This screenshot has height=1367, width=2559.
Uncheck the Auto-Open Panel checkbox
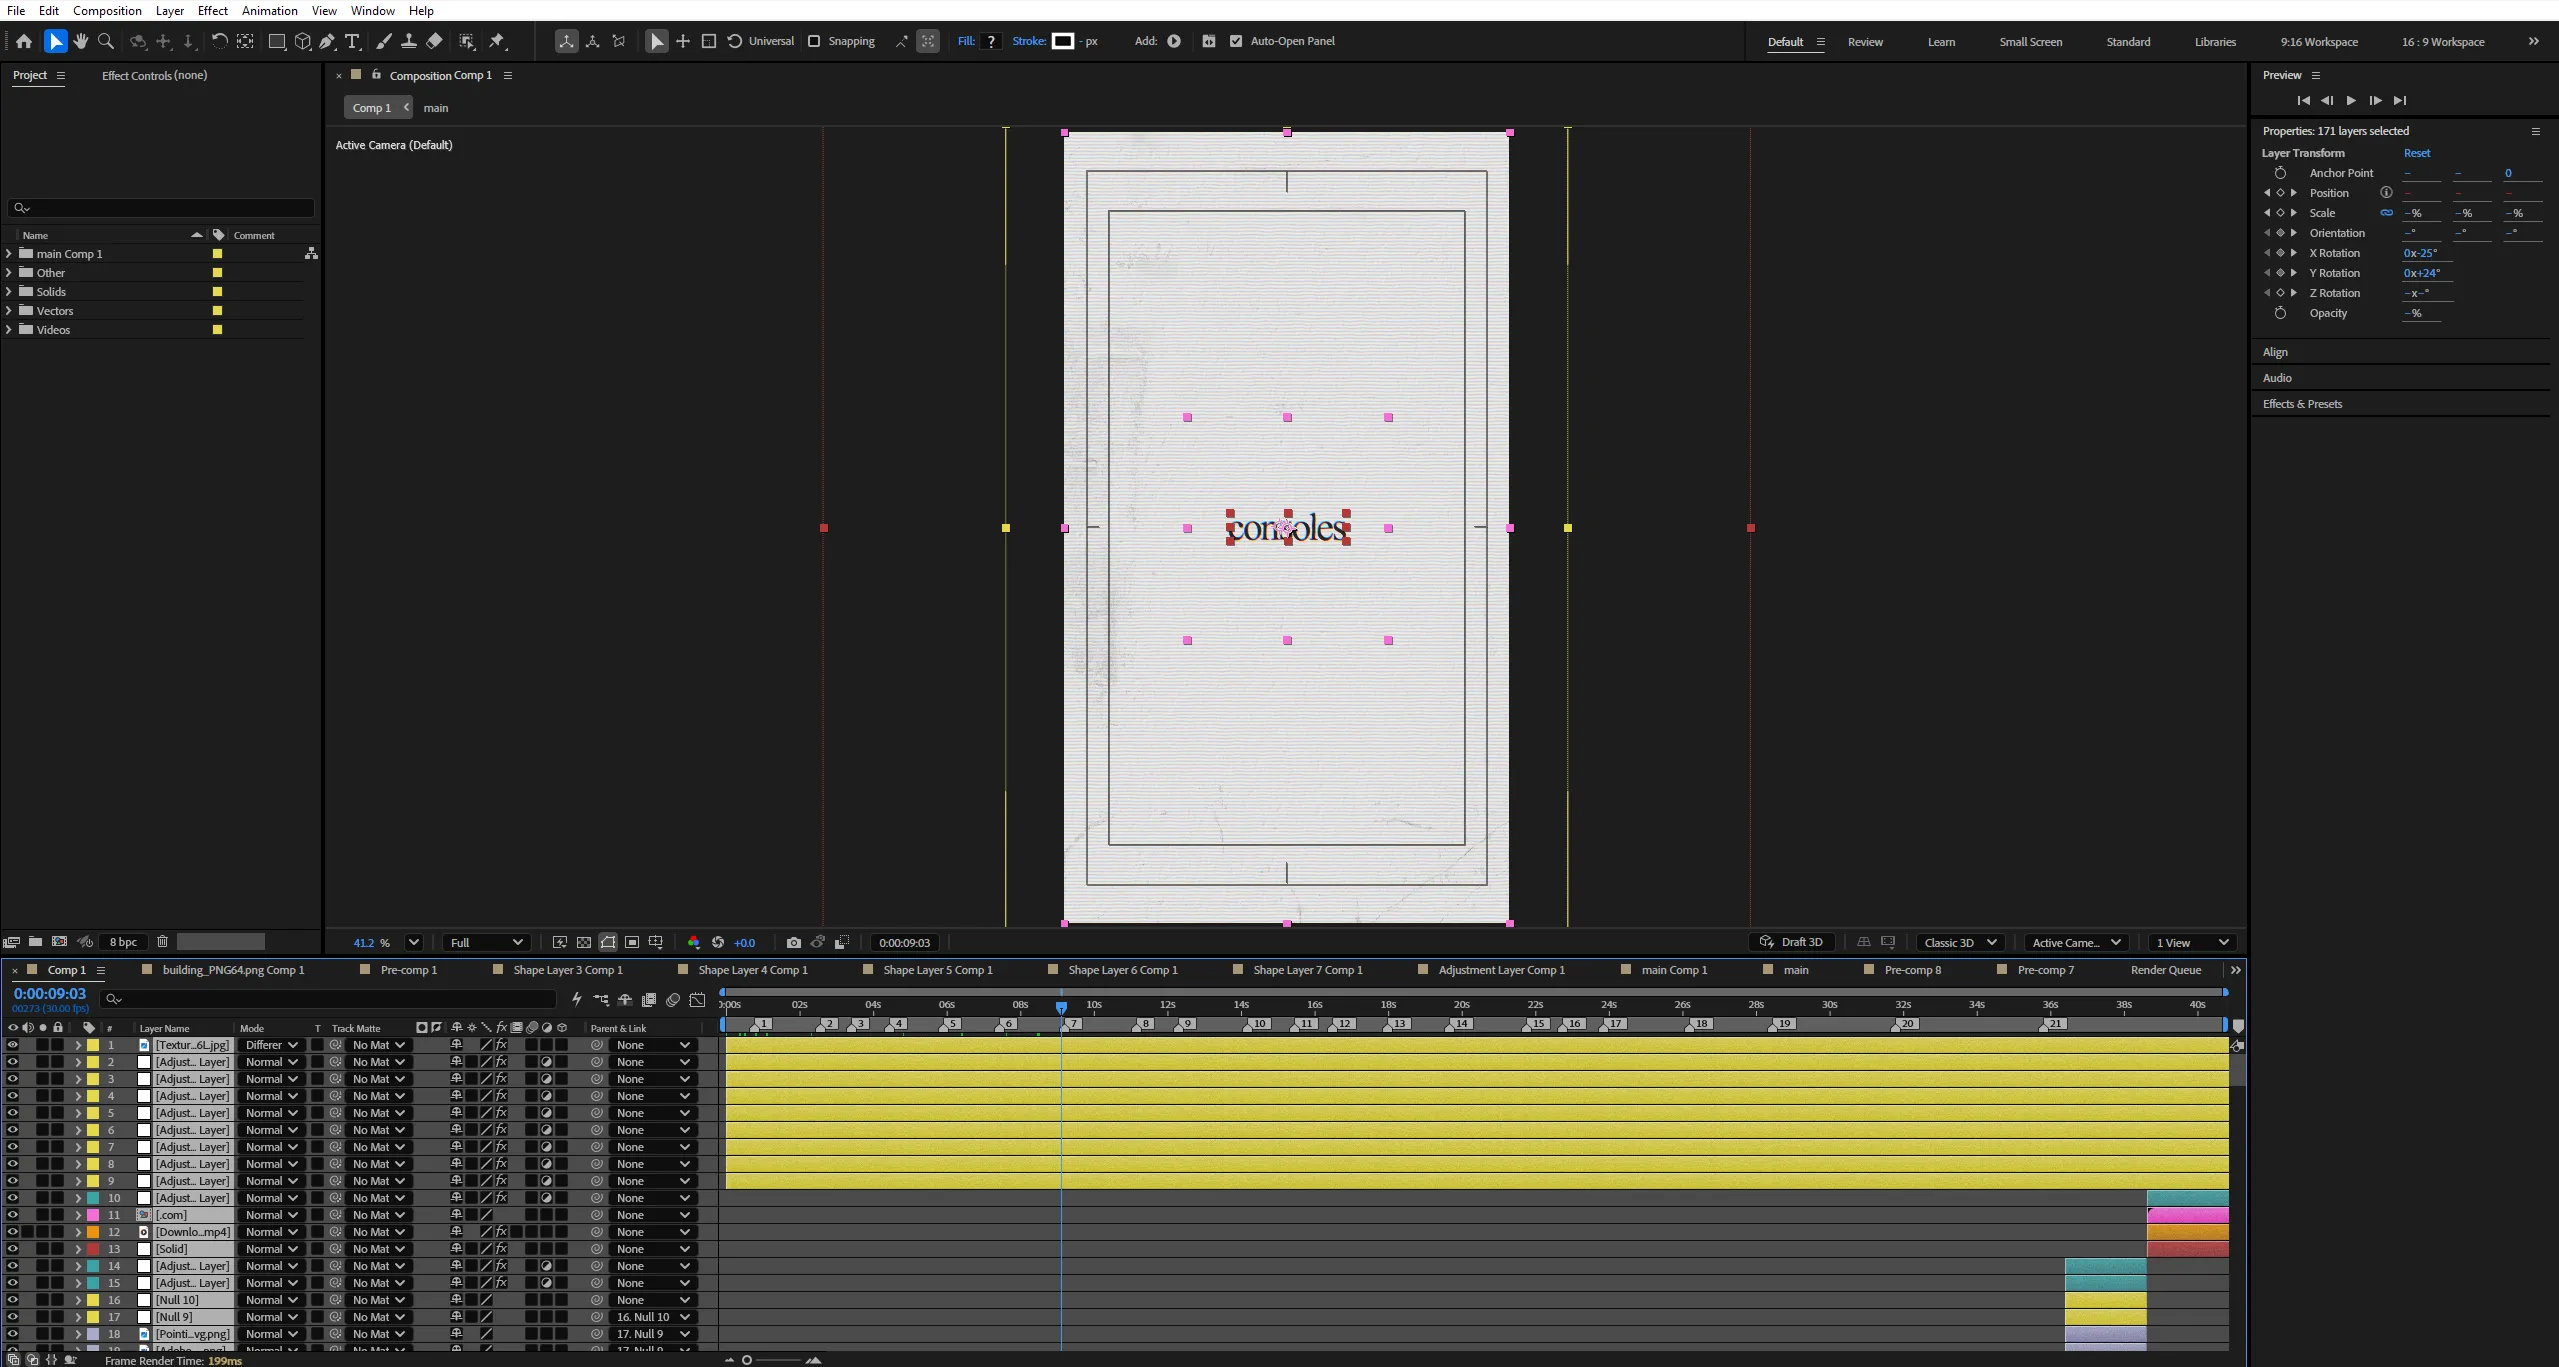coord(1236,41)
